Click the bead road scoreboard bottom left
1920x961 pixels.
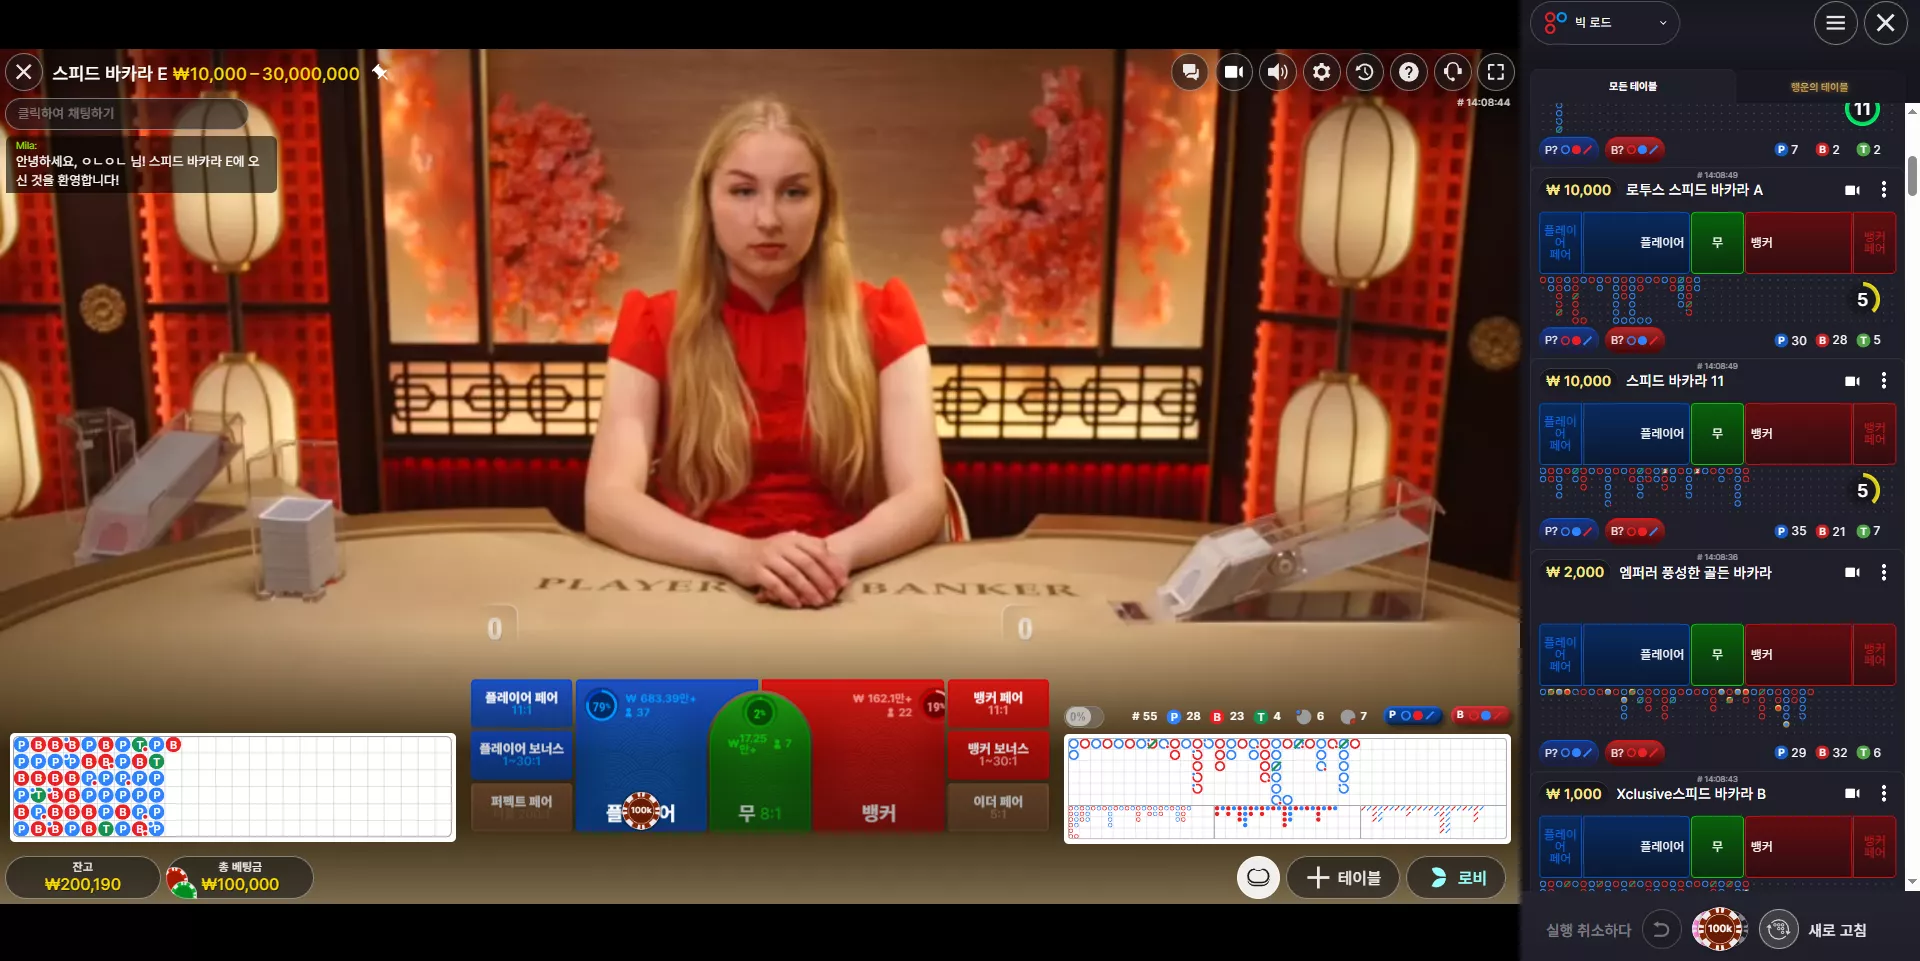(233, 787)
